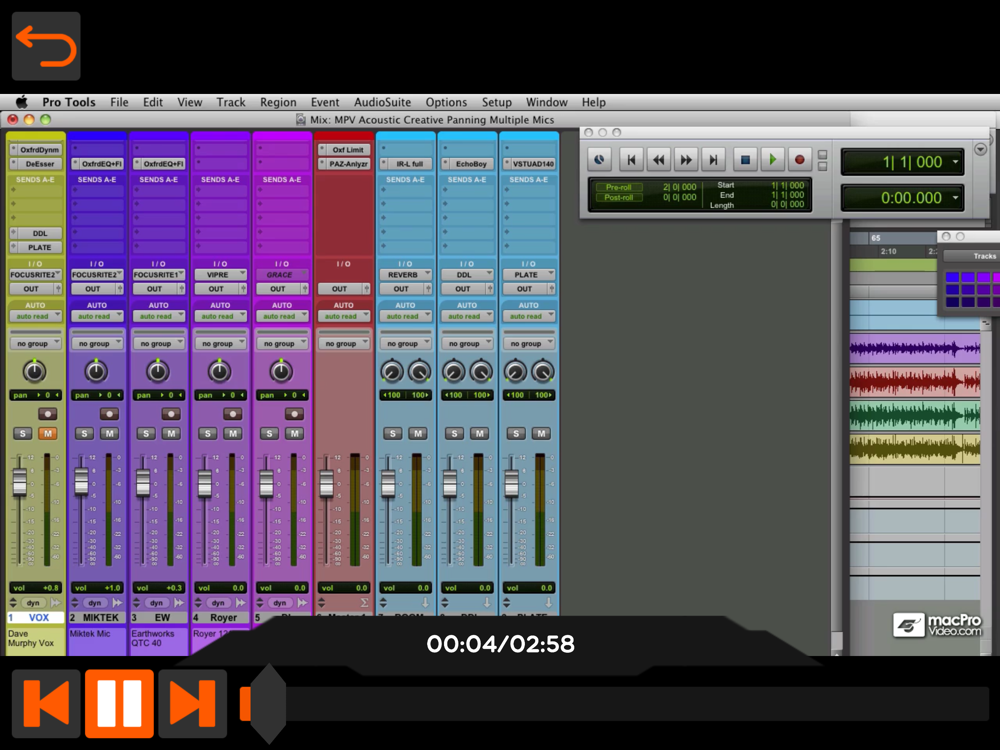The height and width of the screenshot is (750, 1000).
Task: Click the transport Fast Forward button
Action: [686, 159]
